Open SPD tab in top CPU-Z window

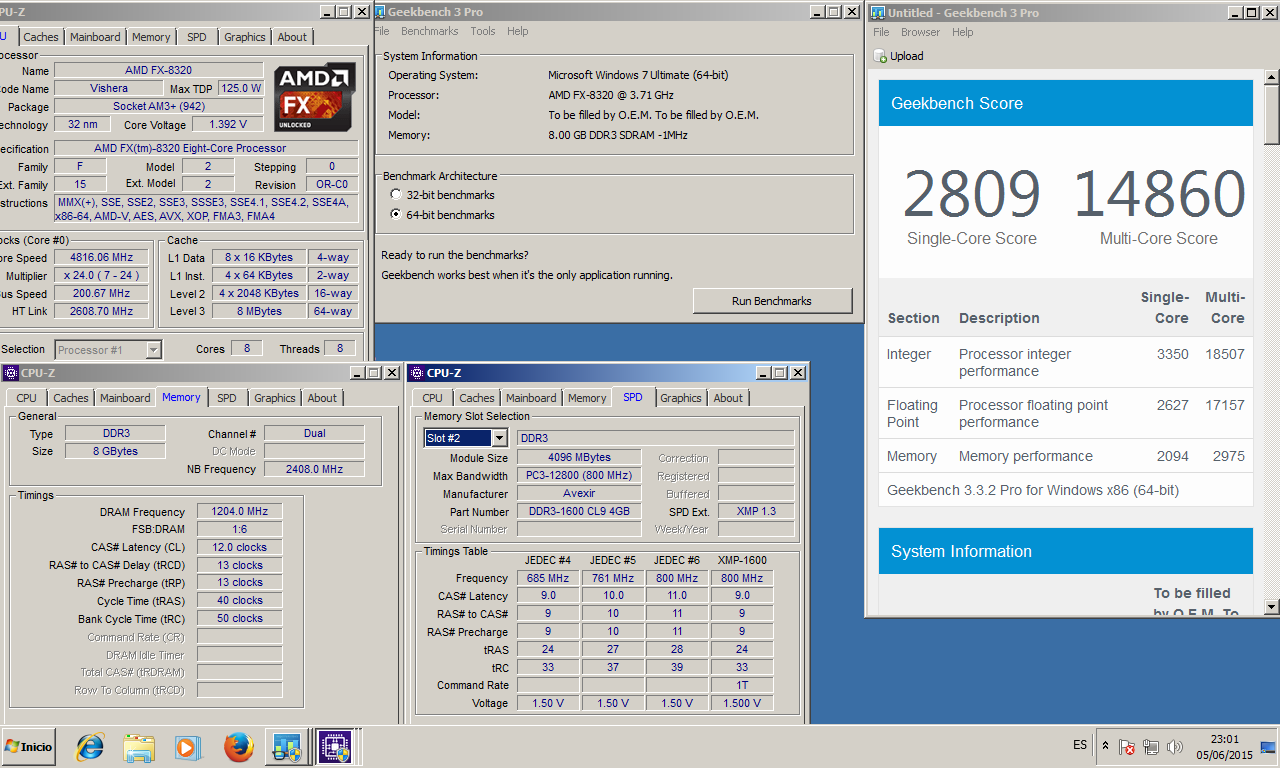coord(197,37)
